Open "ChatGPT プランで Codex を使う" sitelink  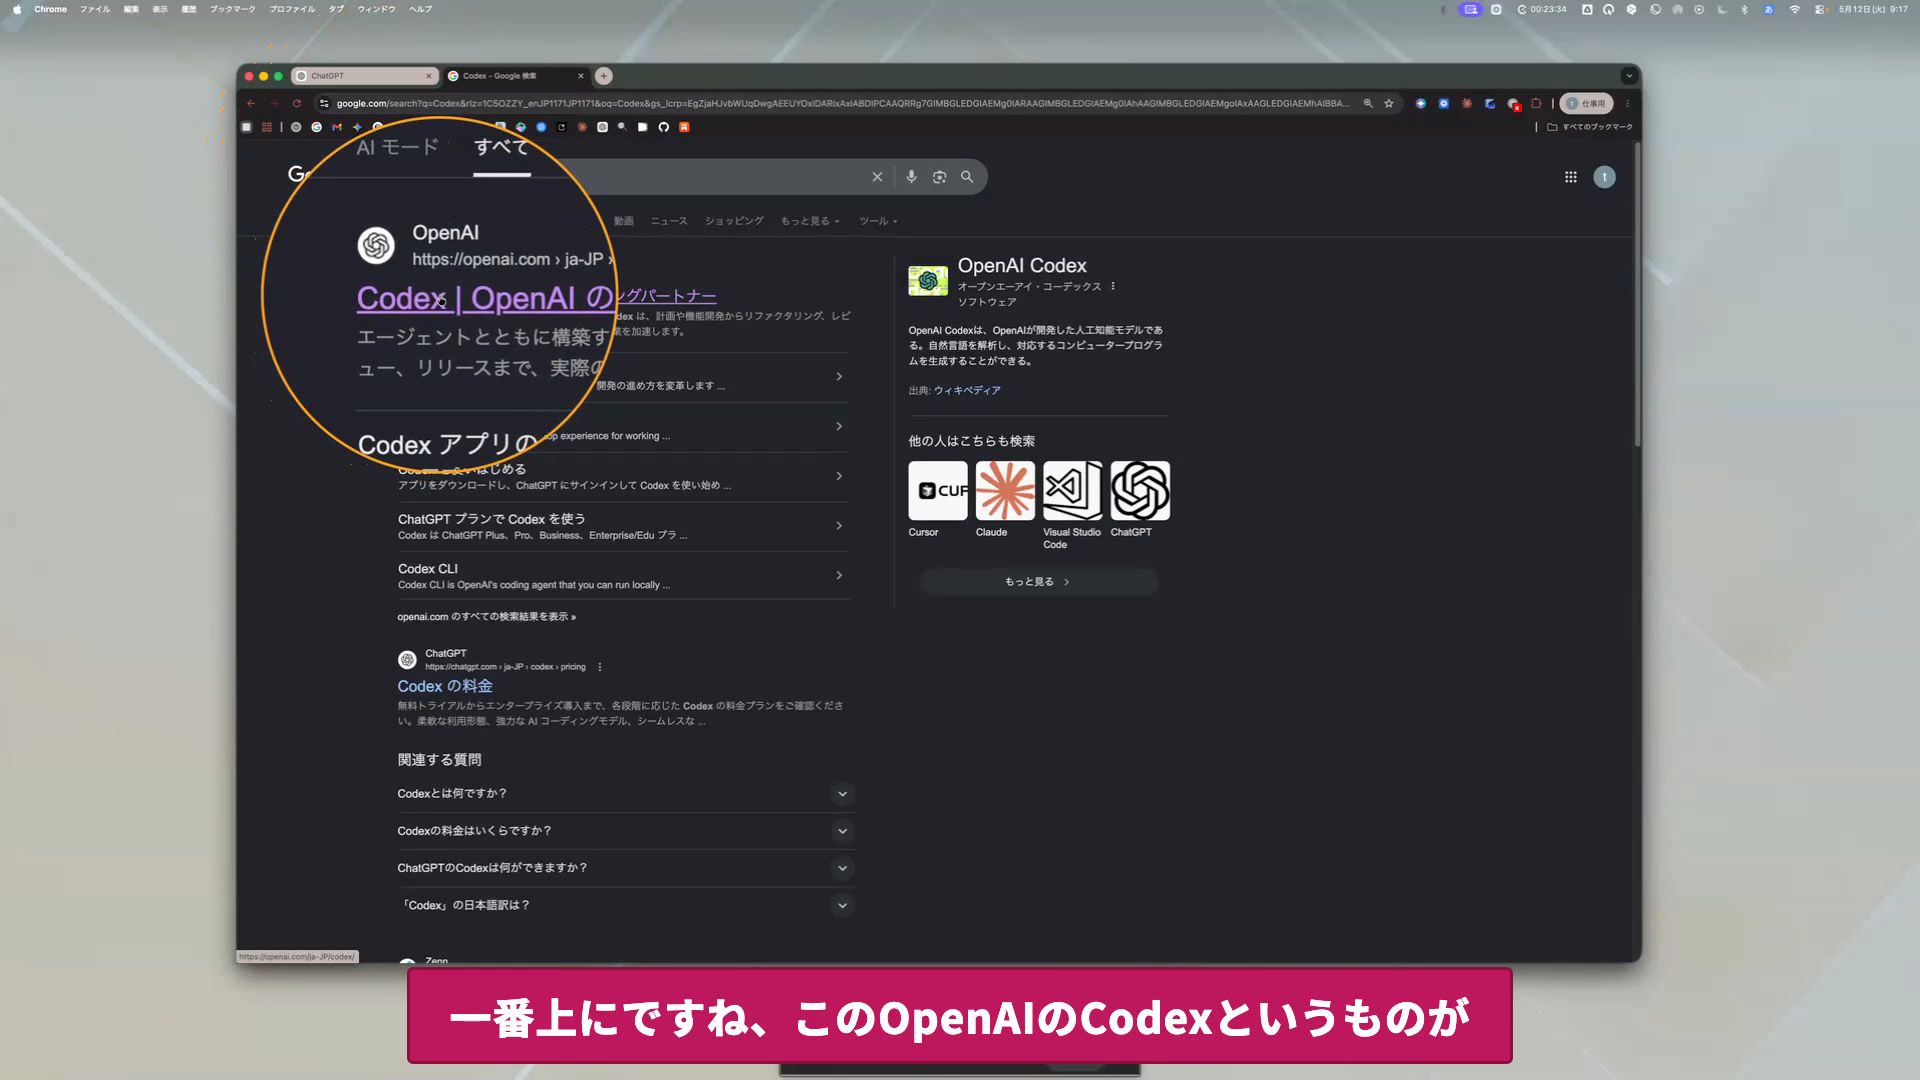point(491,519)
